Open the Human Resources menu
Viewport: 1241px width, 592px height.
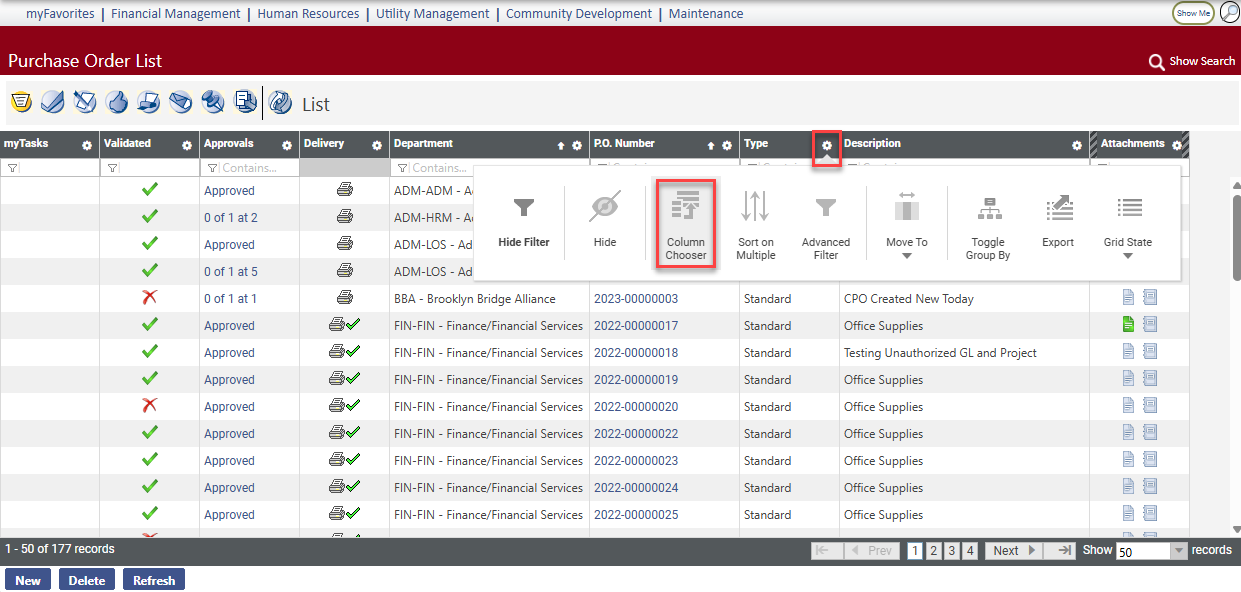coord(308,14)
